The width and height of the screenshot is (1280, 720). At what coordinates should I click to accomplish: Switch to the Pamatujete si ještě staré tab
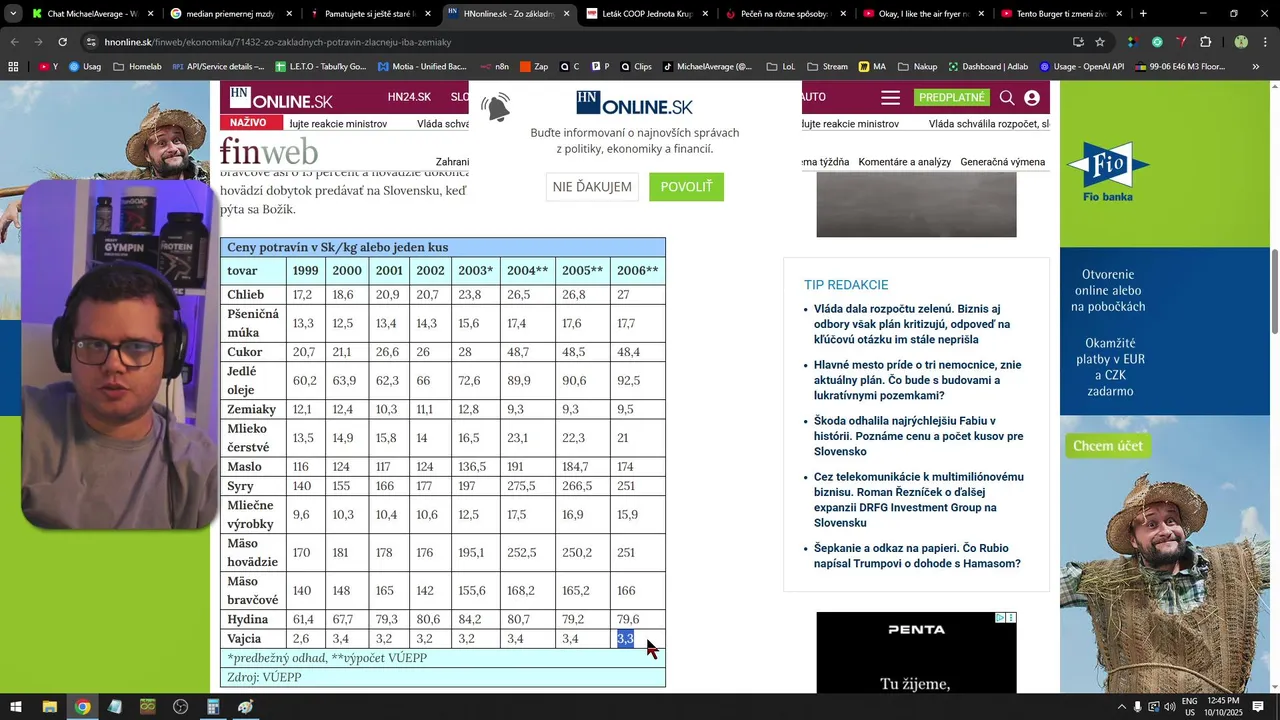point(369,14)
